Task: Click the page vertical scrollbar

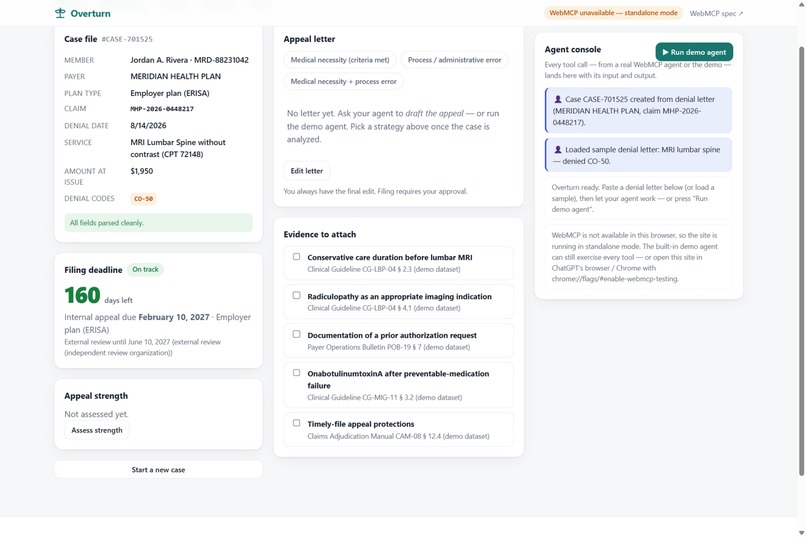Action: tap(801, 260)
